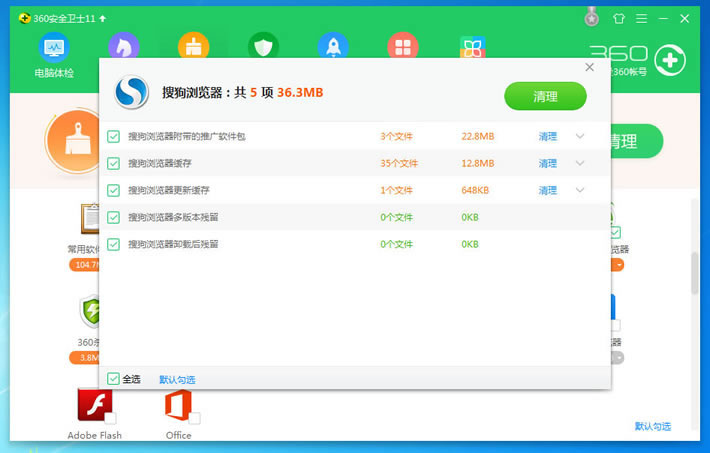Open the blue rocket speedup icon
Image resolution: width=710 pixels, height=453 pixels.
point(333,45)
